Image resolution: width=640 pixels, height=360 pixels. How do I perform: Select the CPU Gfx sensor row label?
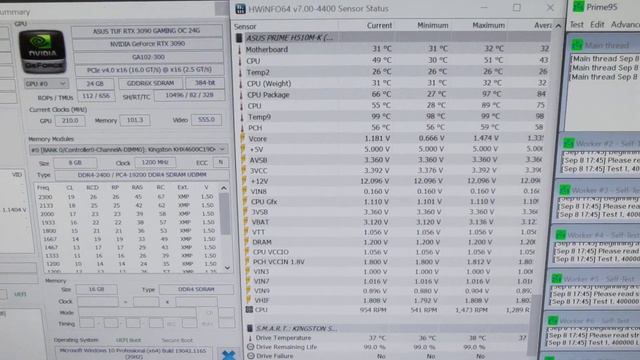pyautogui.click(x=264, y=202)
